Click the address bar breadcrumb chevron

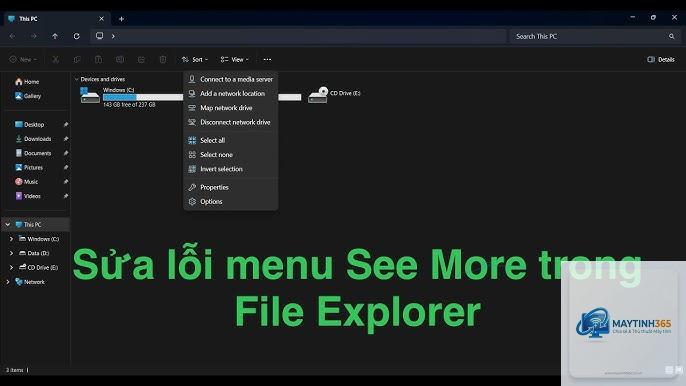(x=113, y=36)
